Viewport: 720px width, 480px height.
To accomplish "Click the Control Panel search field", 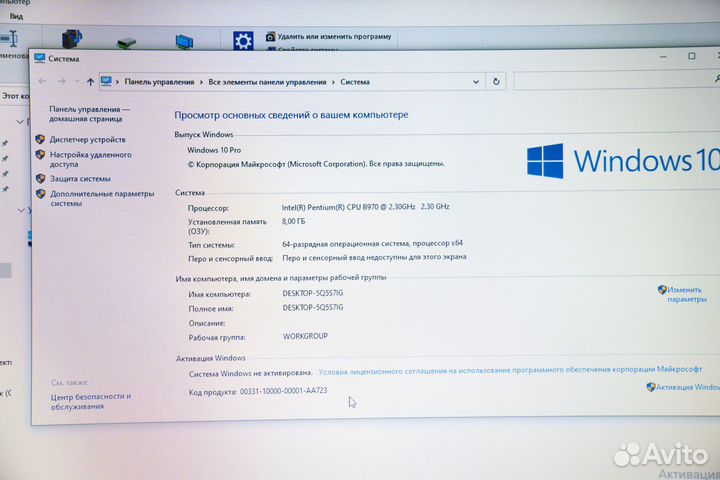I will [616, 81].
